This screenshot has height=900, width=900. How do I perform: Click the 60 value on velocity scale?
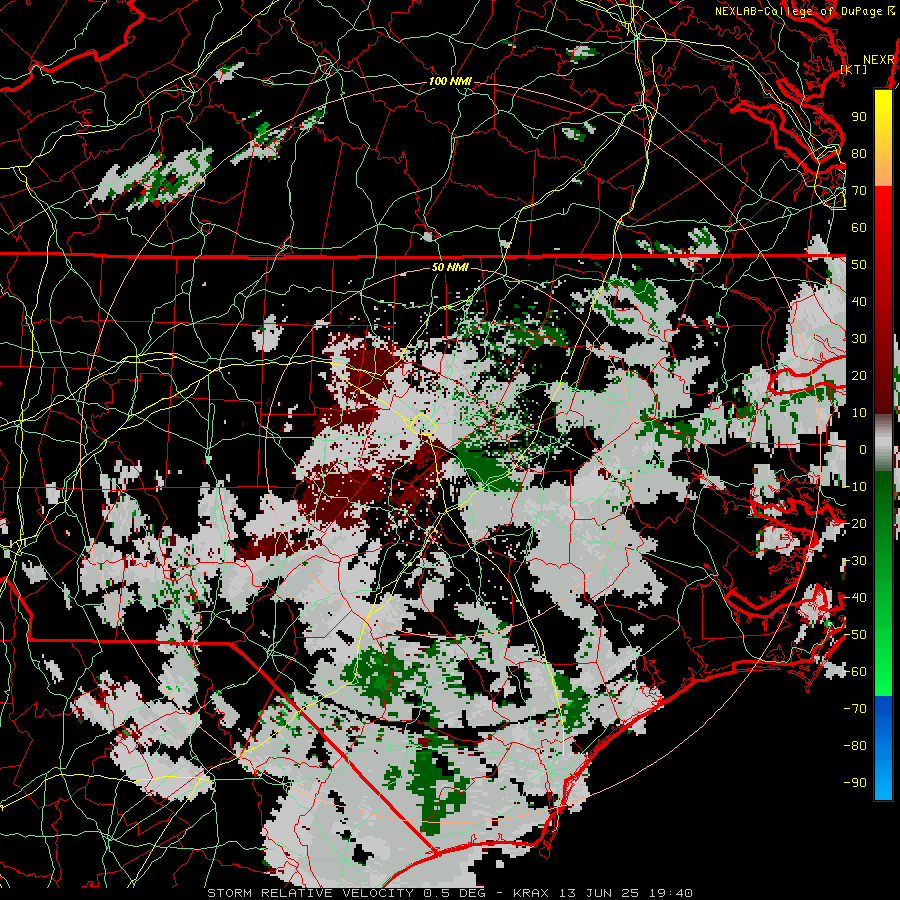click(x=859, y=228)
